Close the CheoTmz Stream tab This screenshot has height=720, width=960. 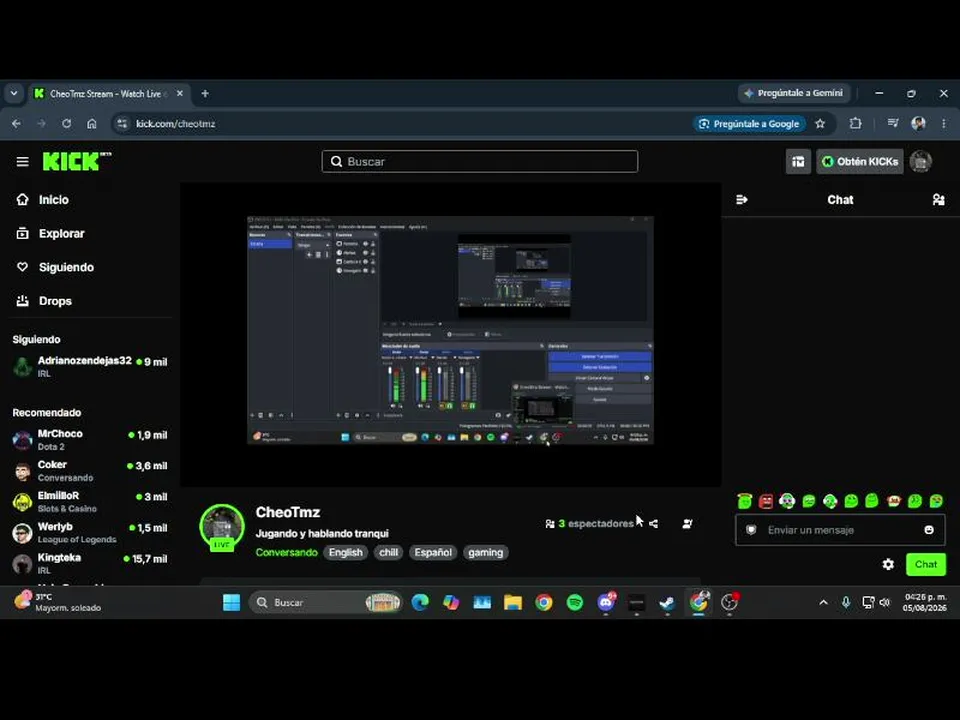coord(179,94)
